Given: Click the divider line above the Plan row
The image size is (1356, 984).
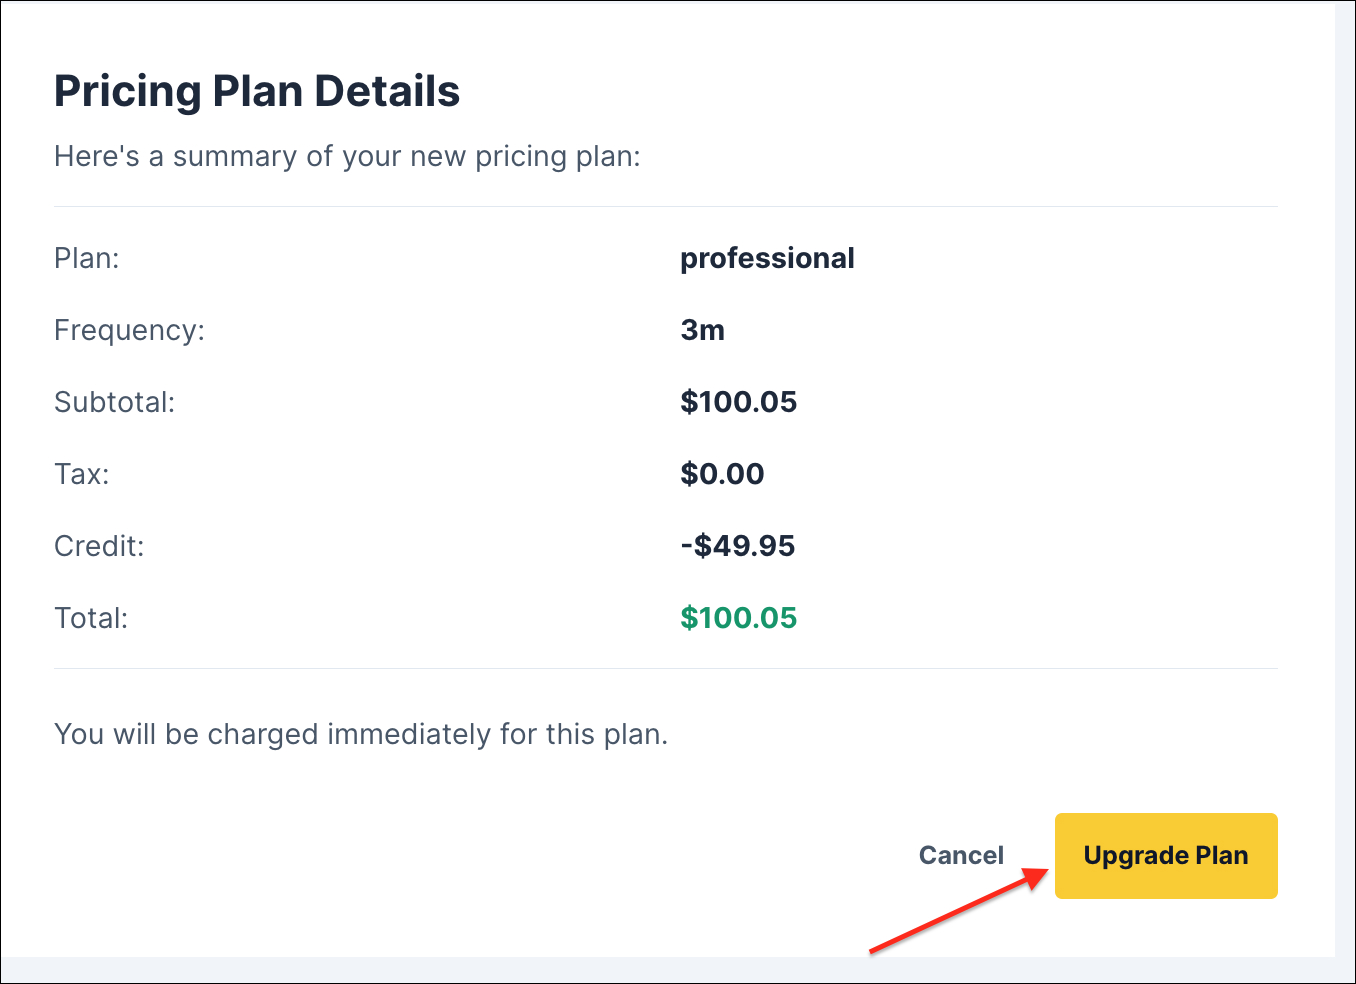Looking at the screenshot, I should tap(665, 207).
